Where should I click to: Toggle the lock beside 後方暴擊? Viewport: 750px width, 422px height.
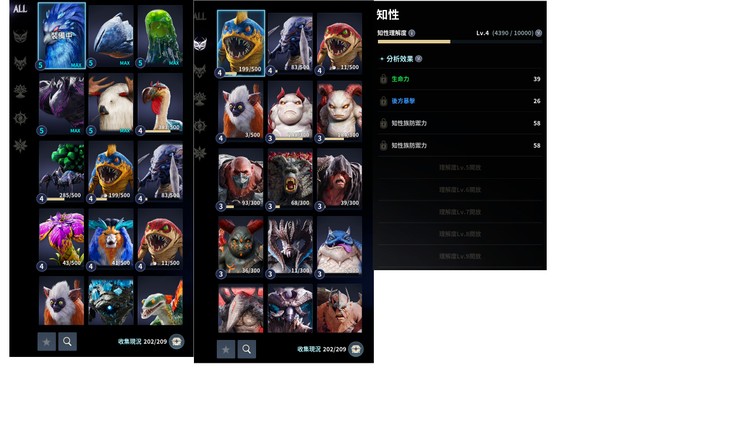pyautogui.click(x=383, y=101)
